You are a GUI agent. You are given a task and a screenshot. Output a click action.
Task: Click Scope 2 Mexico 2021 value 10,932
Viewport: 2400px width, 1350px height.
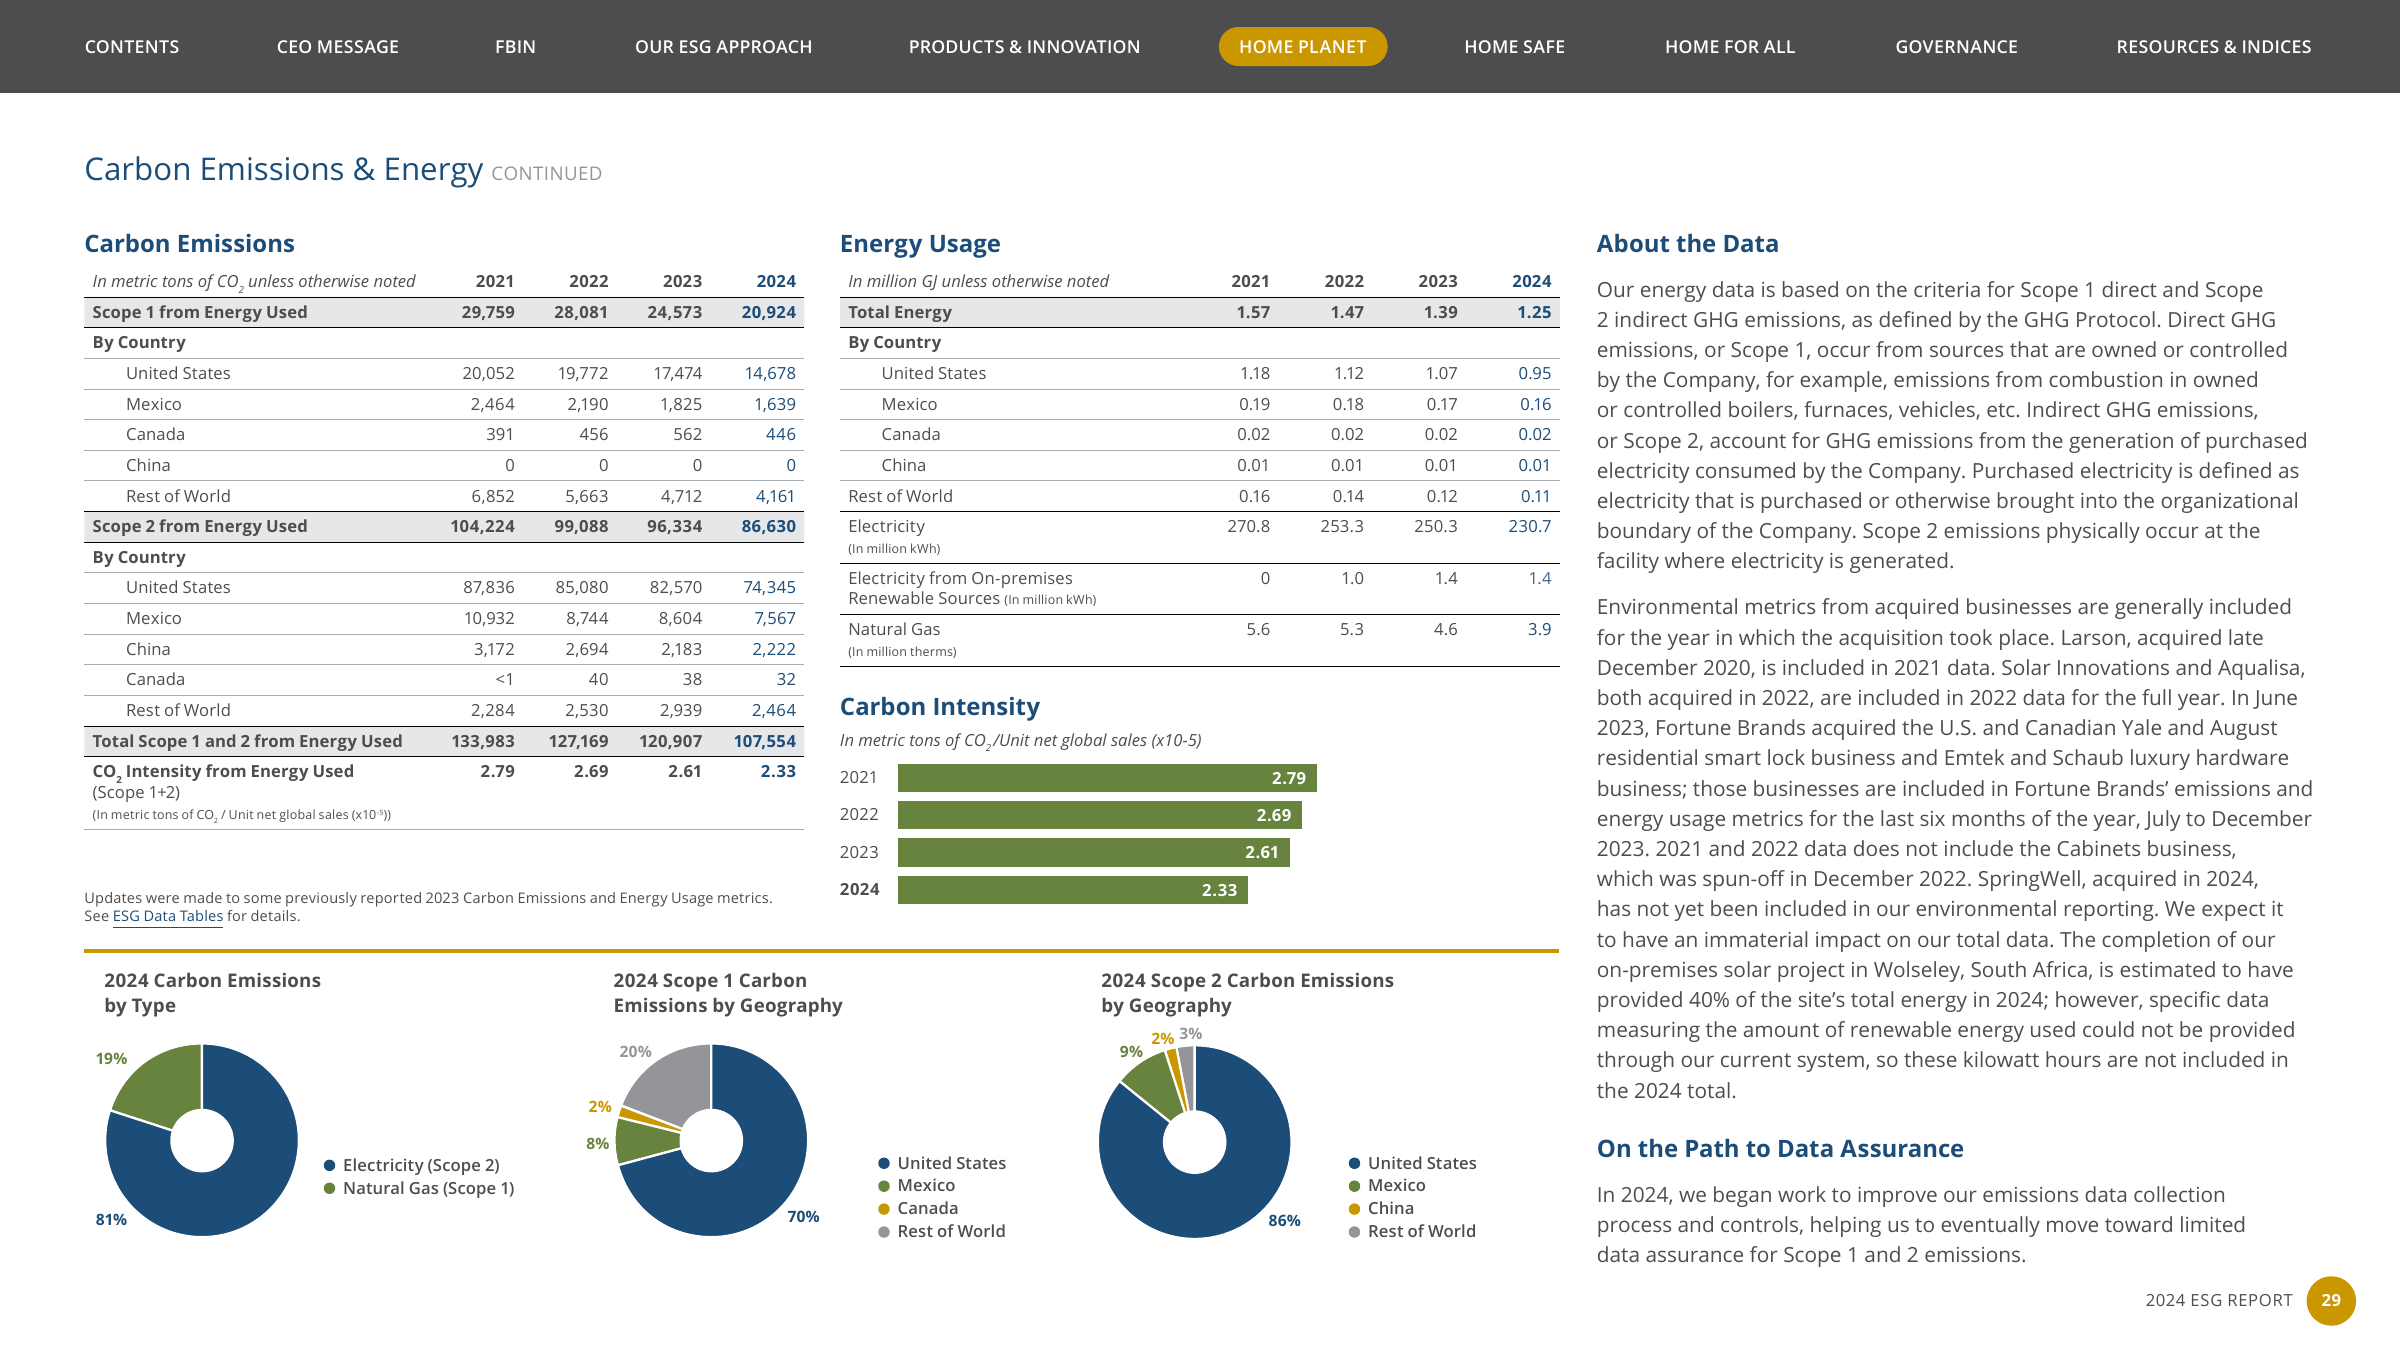[x=488, y=618]
